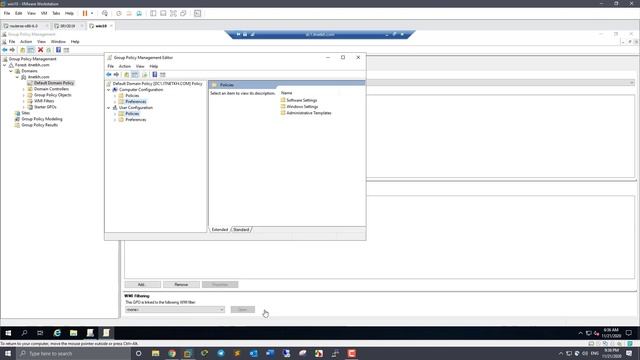640x360 pixels.
Task: Select Preferences under Computer Configuration
Action: (136, 102)
